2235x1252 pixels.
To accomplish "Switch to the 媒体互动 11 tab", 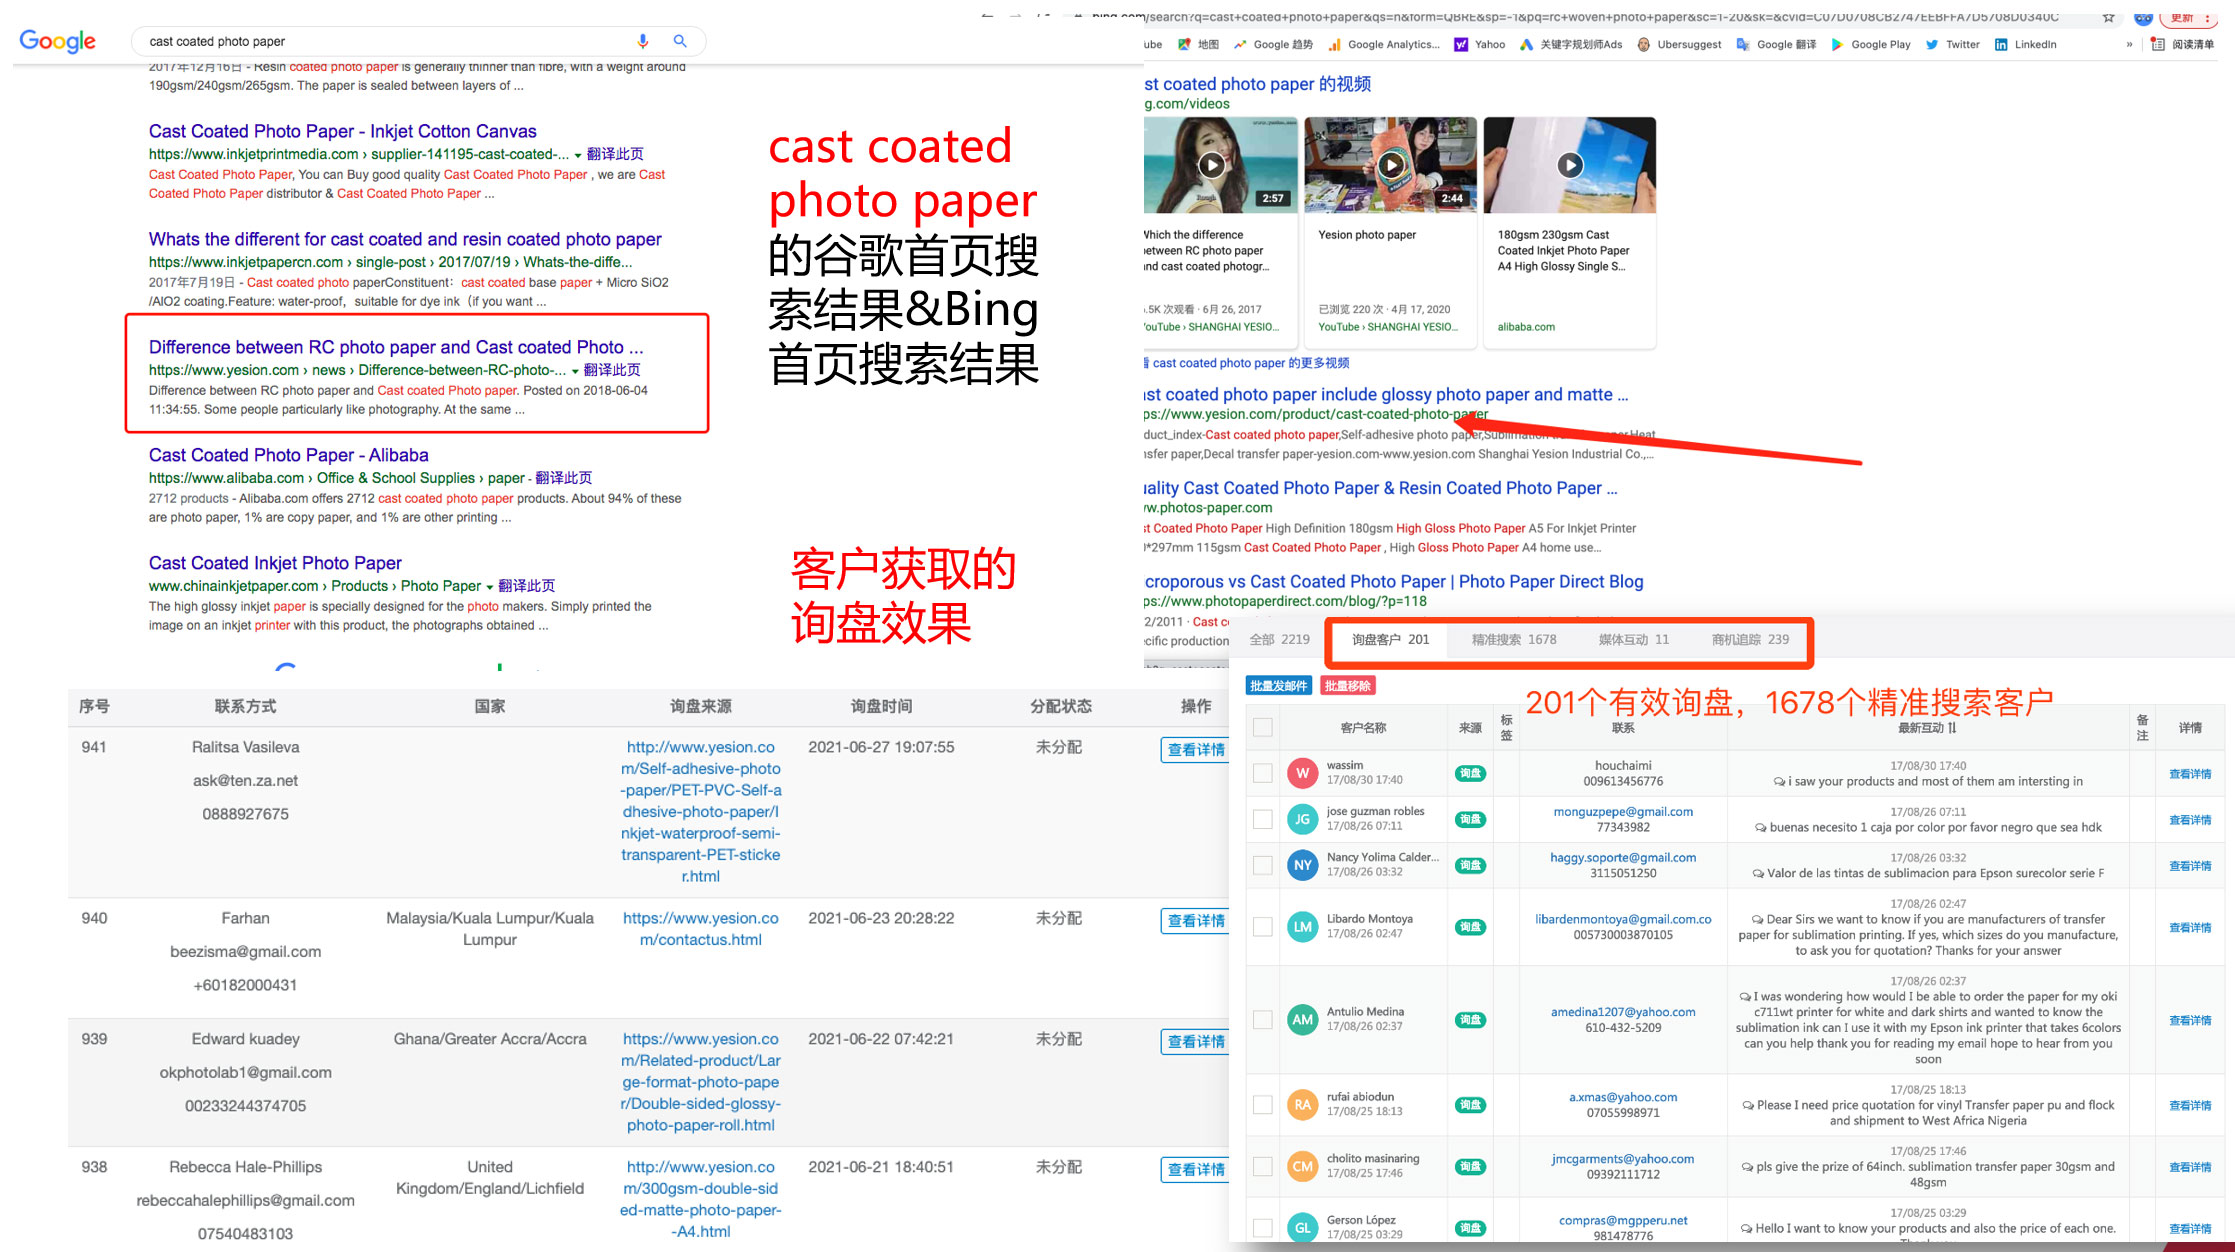I will 1633,639.
